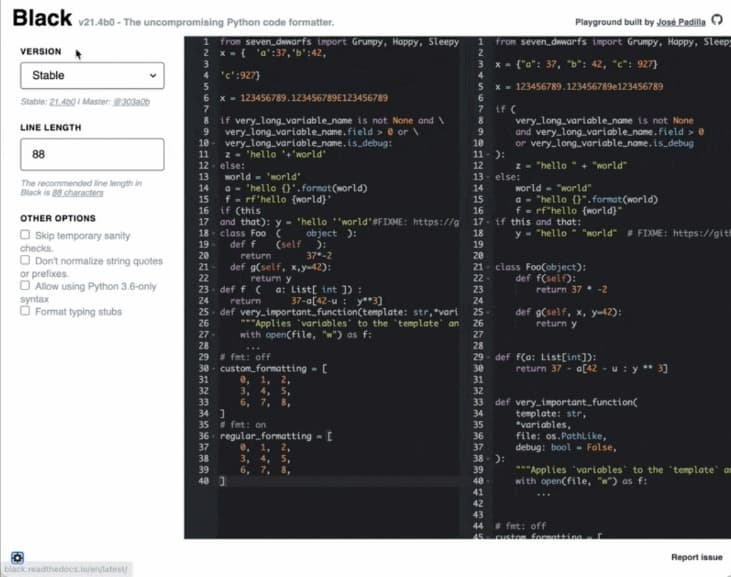Click output line 12 z = "hello " + "world"

pos(571,165)
